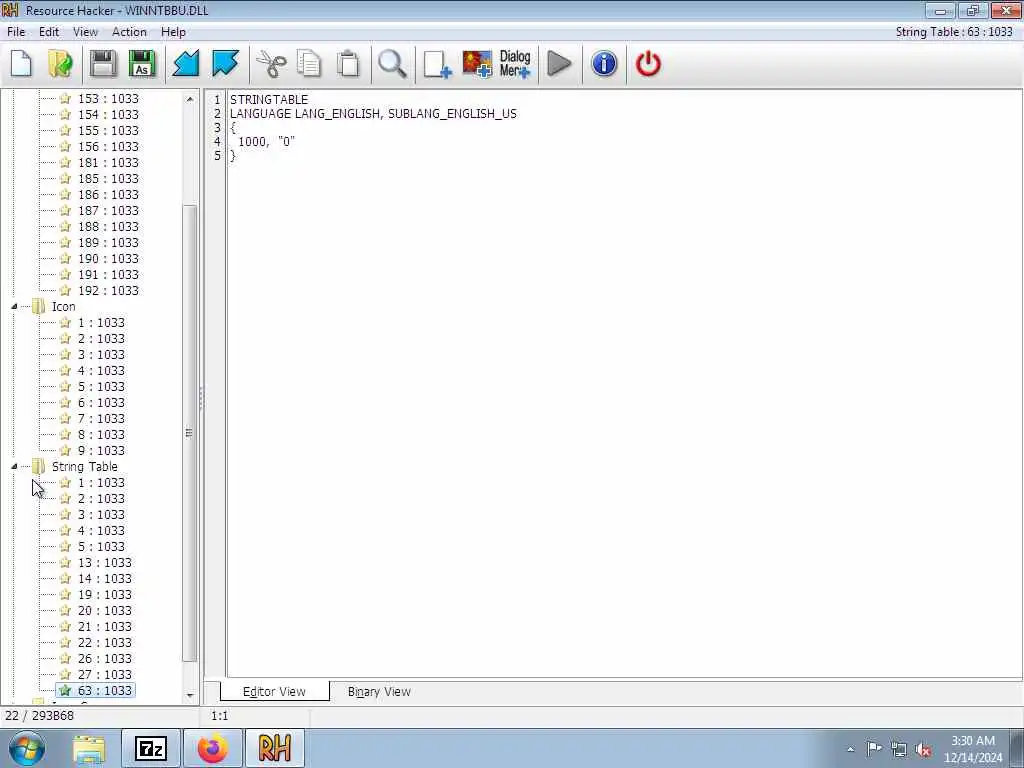This screenshot has width=1024, height=768.
Task: Select Icon resource 7 : 1033
Action: 101,419
